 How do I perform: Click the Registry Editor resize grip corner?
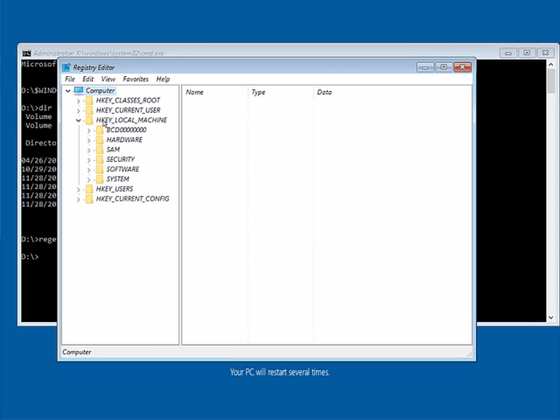(469, 354)
